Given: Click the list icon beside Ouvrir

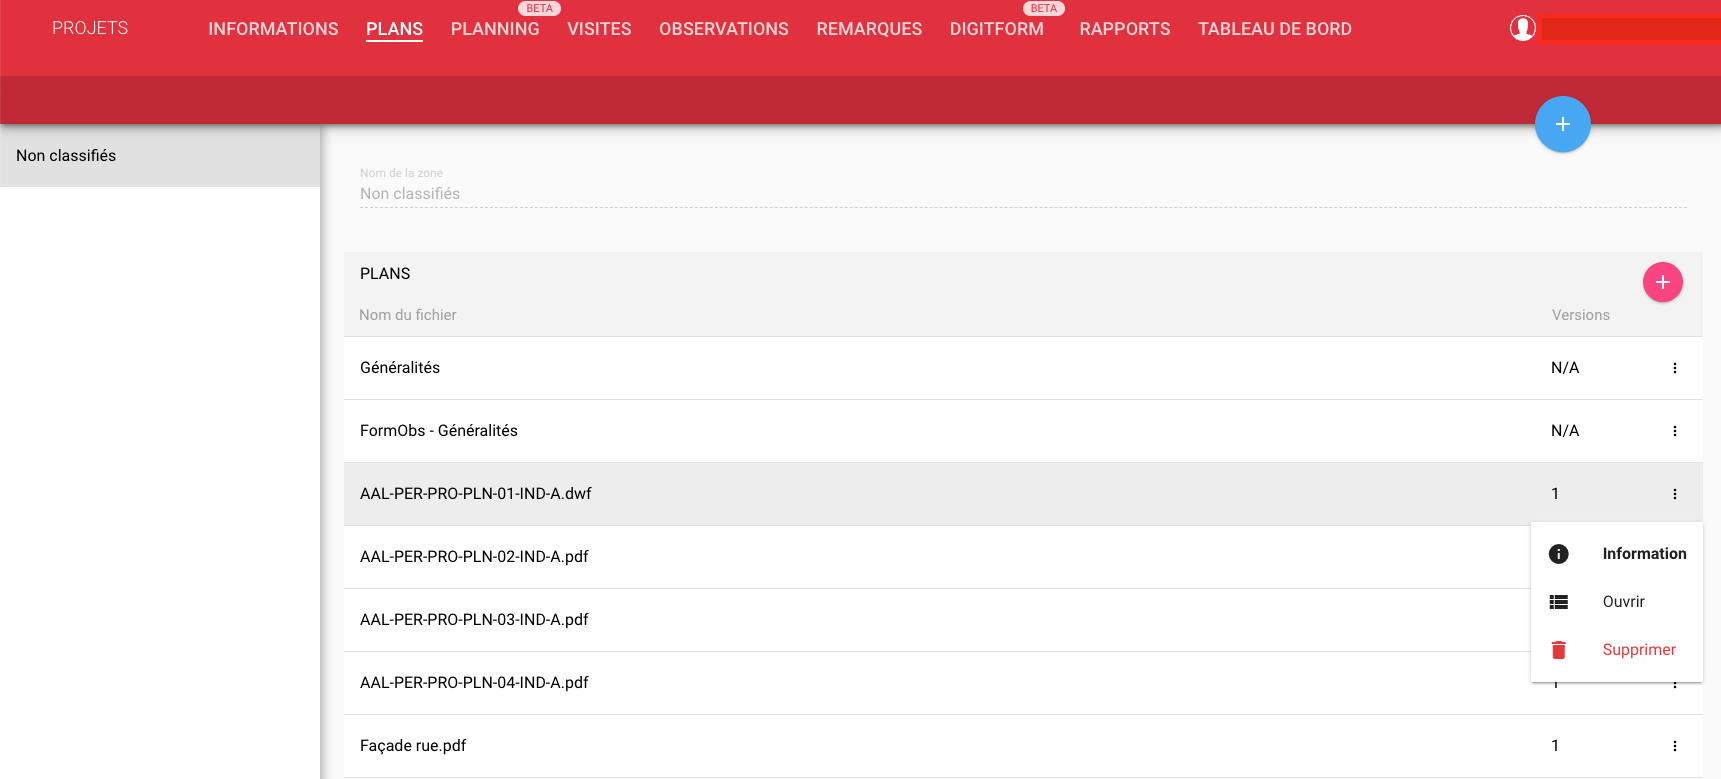Looking at the screenshot, I should click(1558, 602).
